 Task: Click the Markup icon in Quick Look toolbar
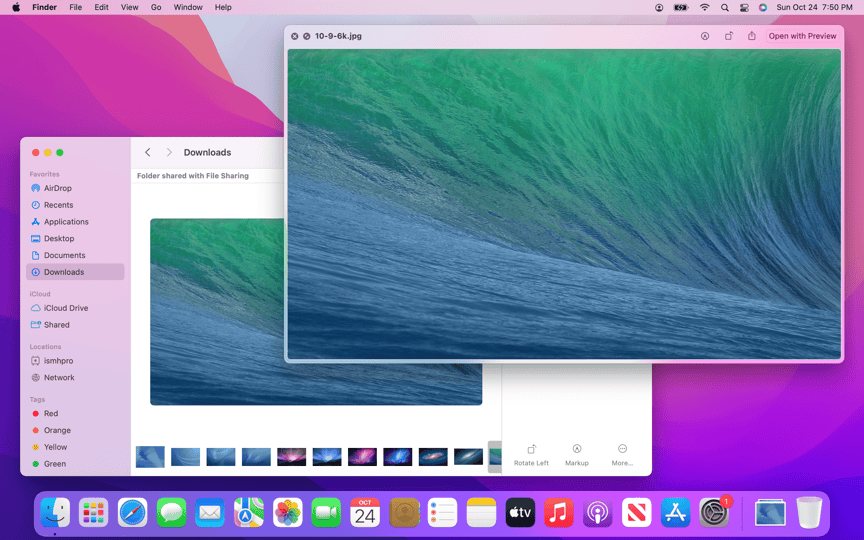[x=705, y=36]
